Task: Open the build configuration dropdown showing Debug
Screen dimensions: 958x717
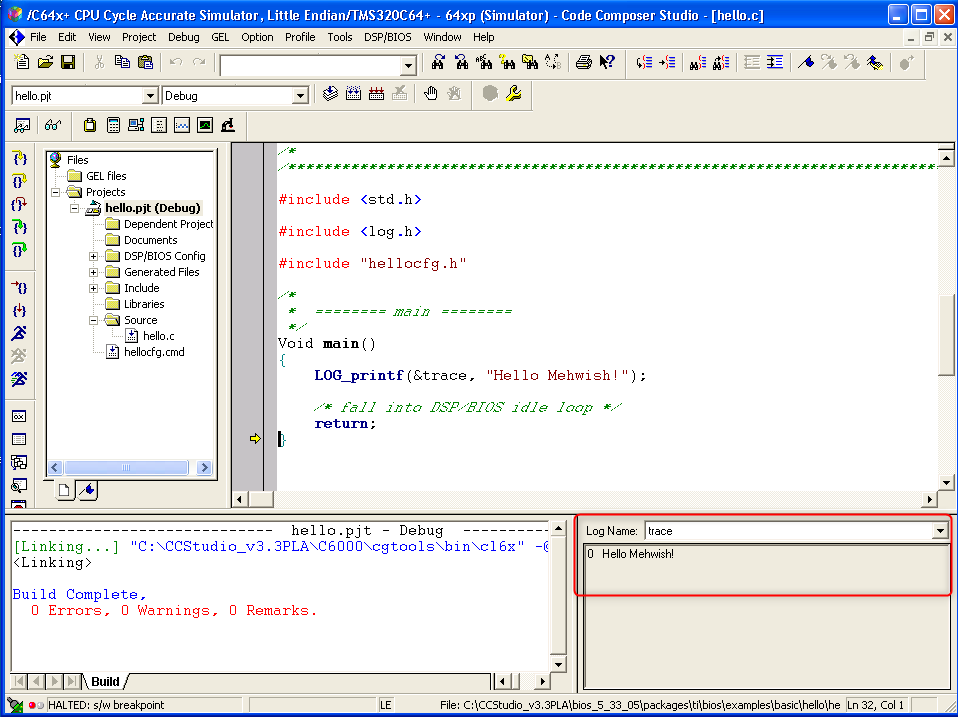Action: (300, 96)
